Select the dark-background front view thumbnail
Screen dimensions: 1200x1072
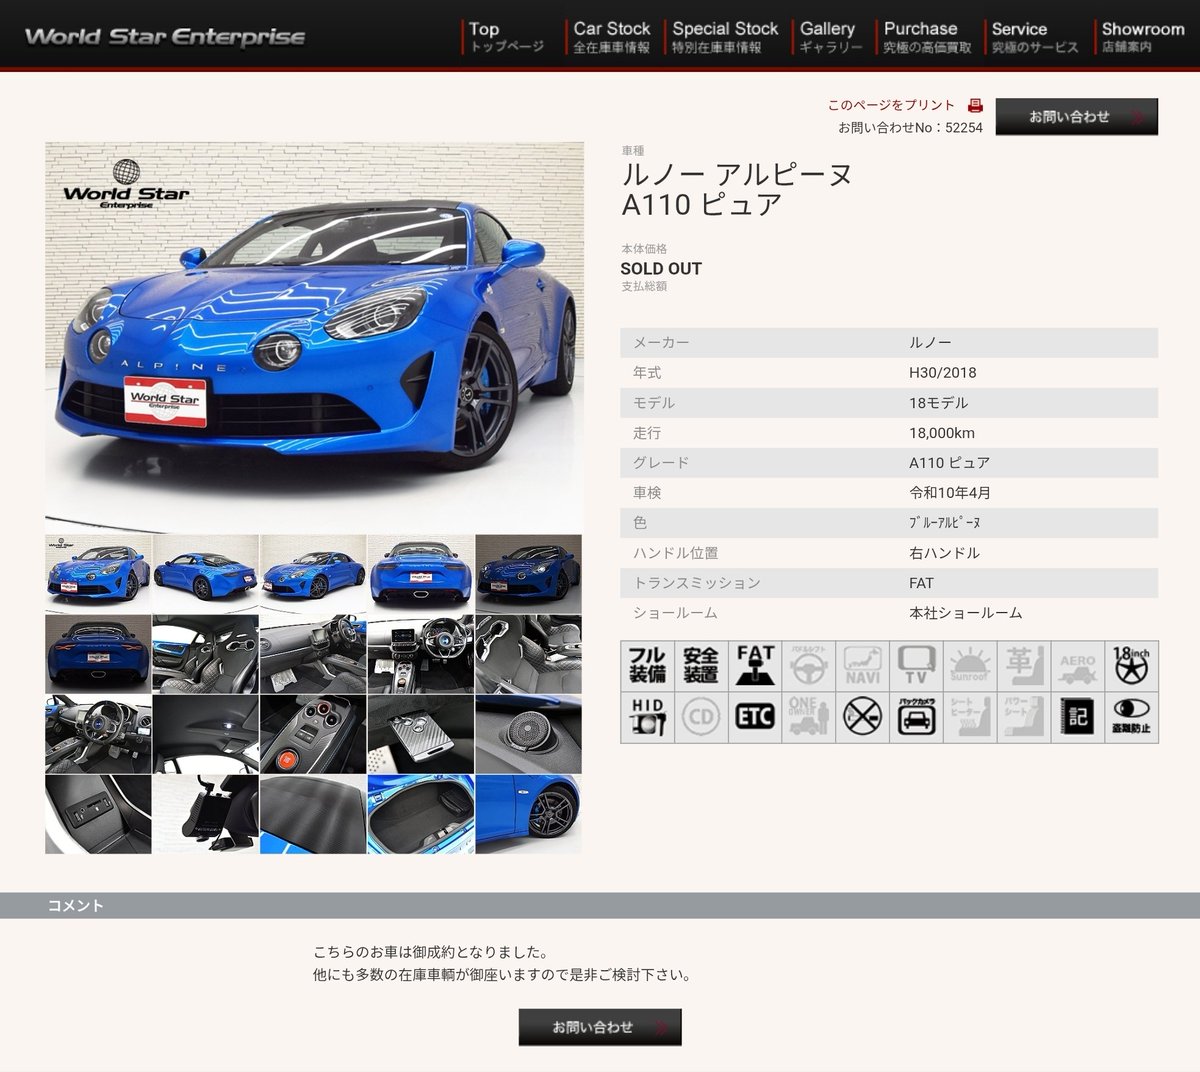(528, 573)
